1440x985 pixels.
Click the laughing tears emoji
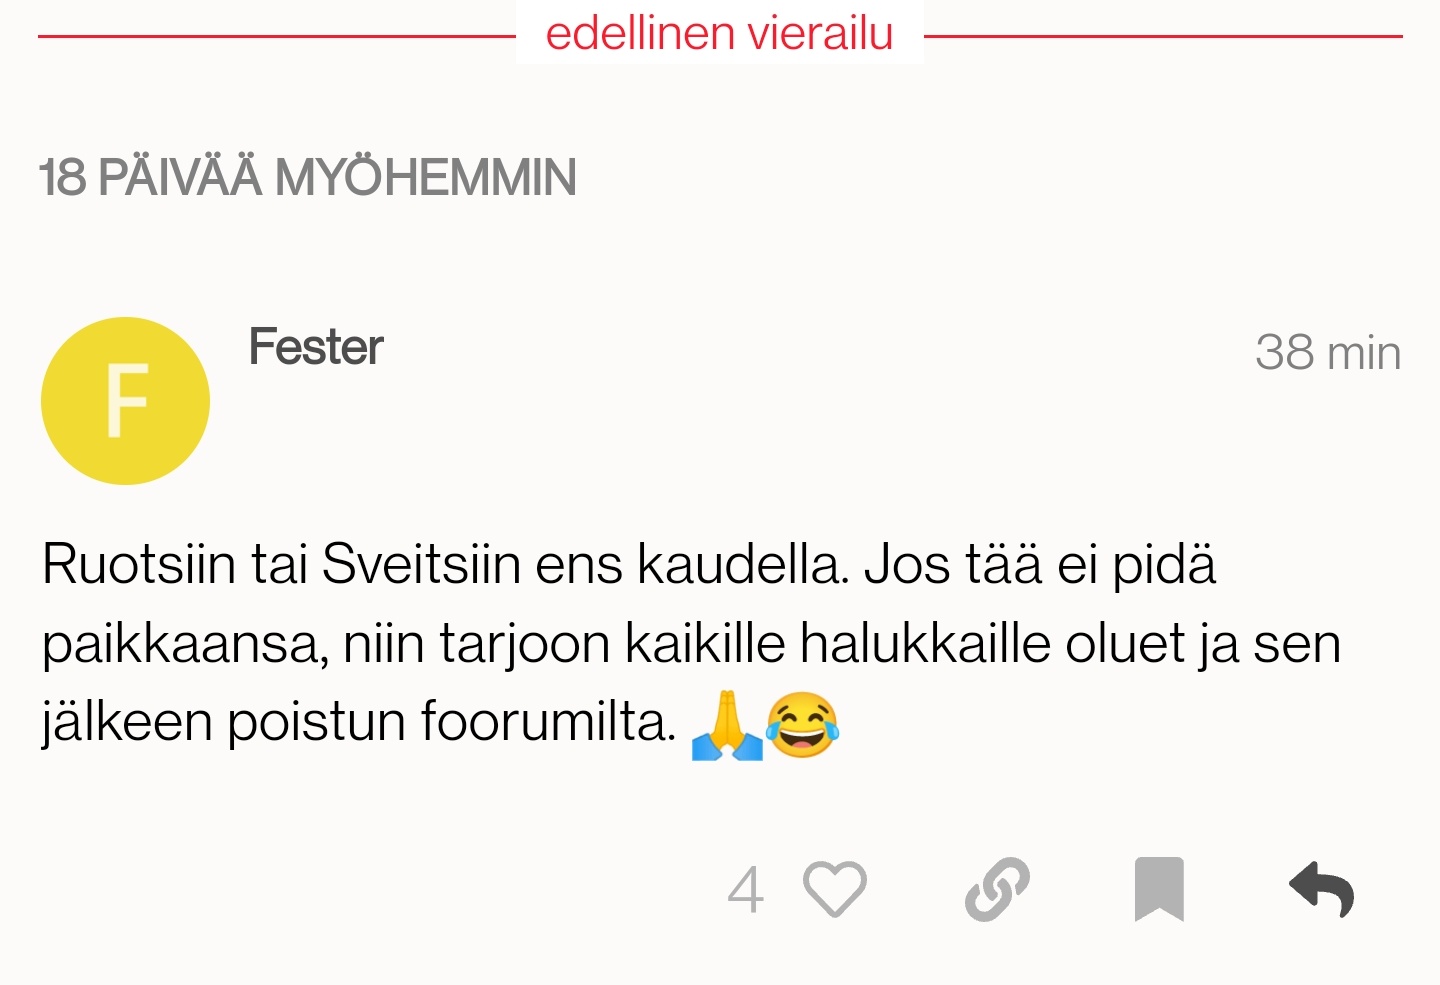(x=802, y=725)
